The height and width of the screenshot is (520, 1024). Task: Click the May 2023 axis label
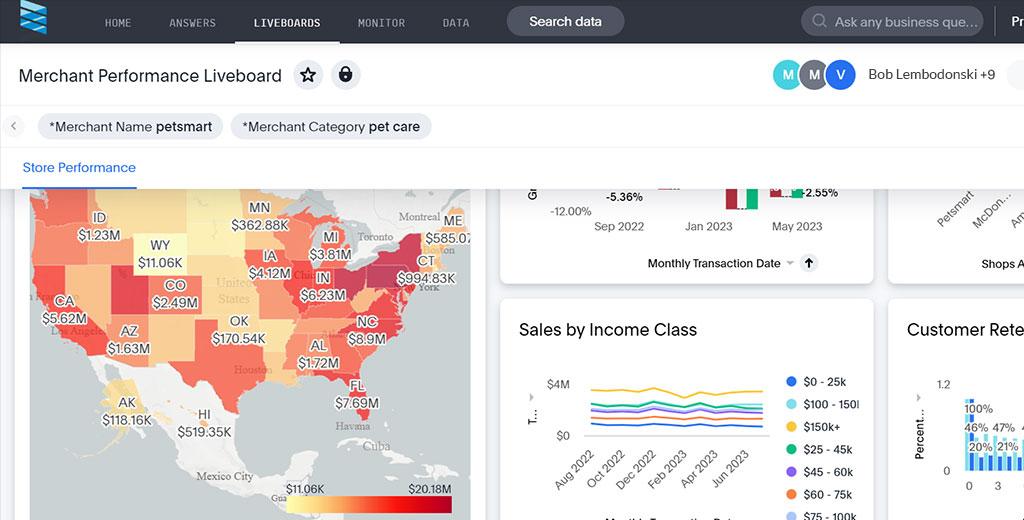[x=797, y=227]
